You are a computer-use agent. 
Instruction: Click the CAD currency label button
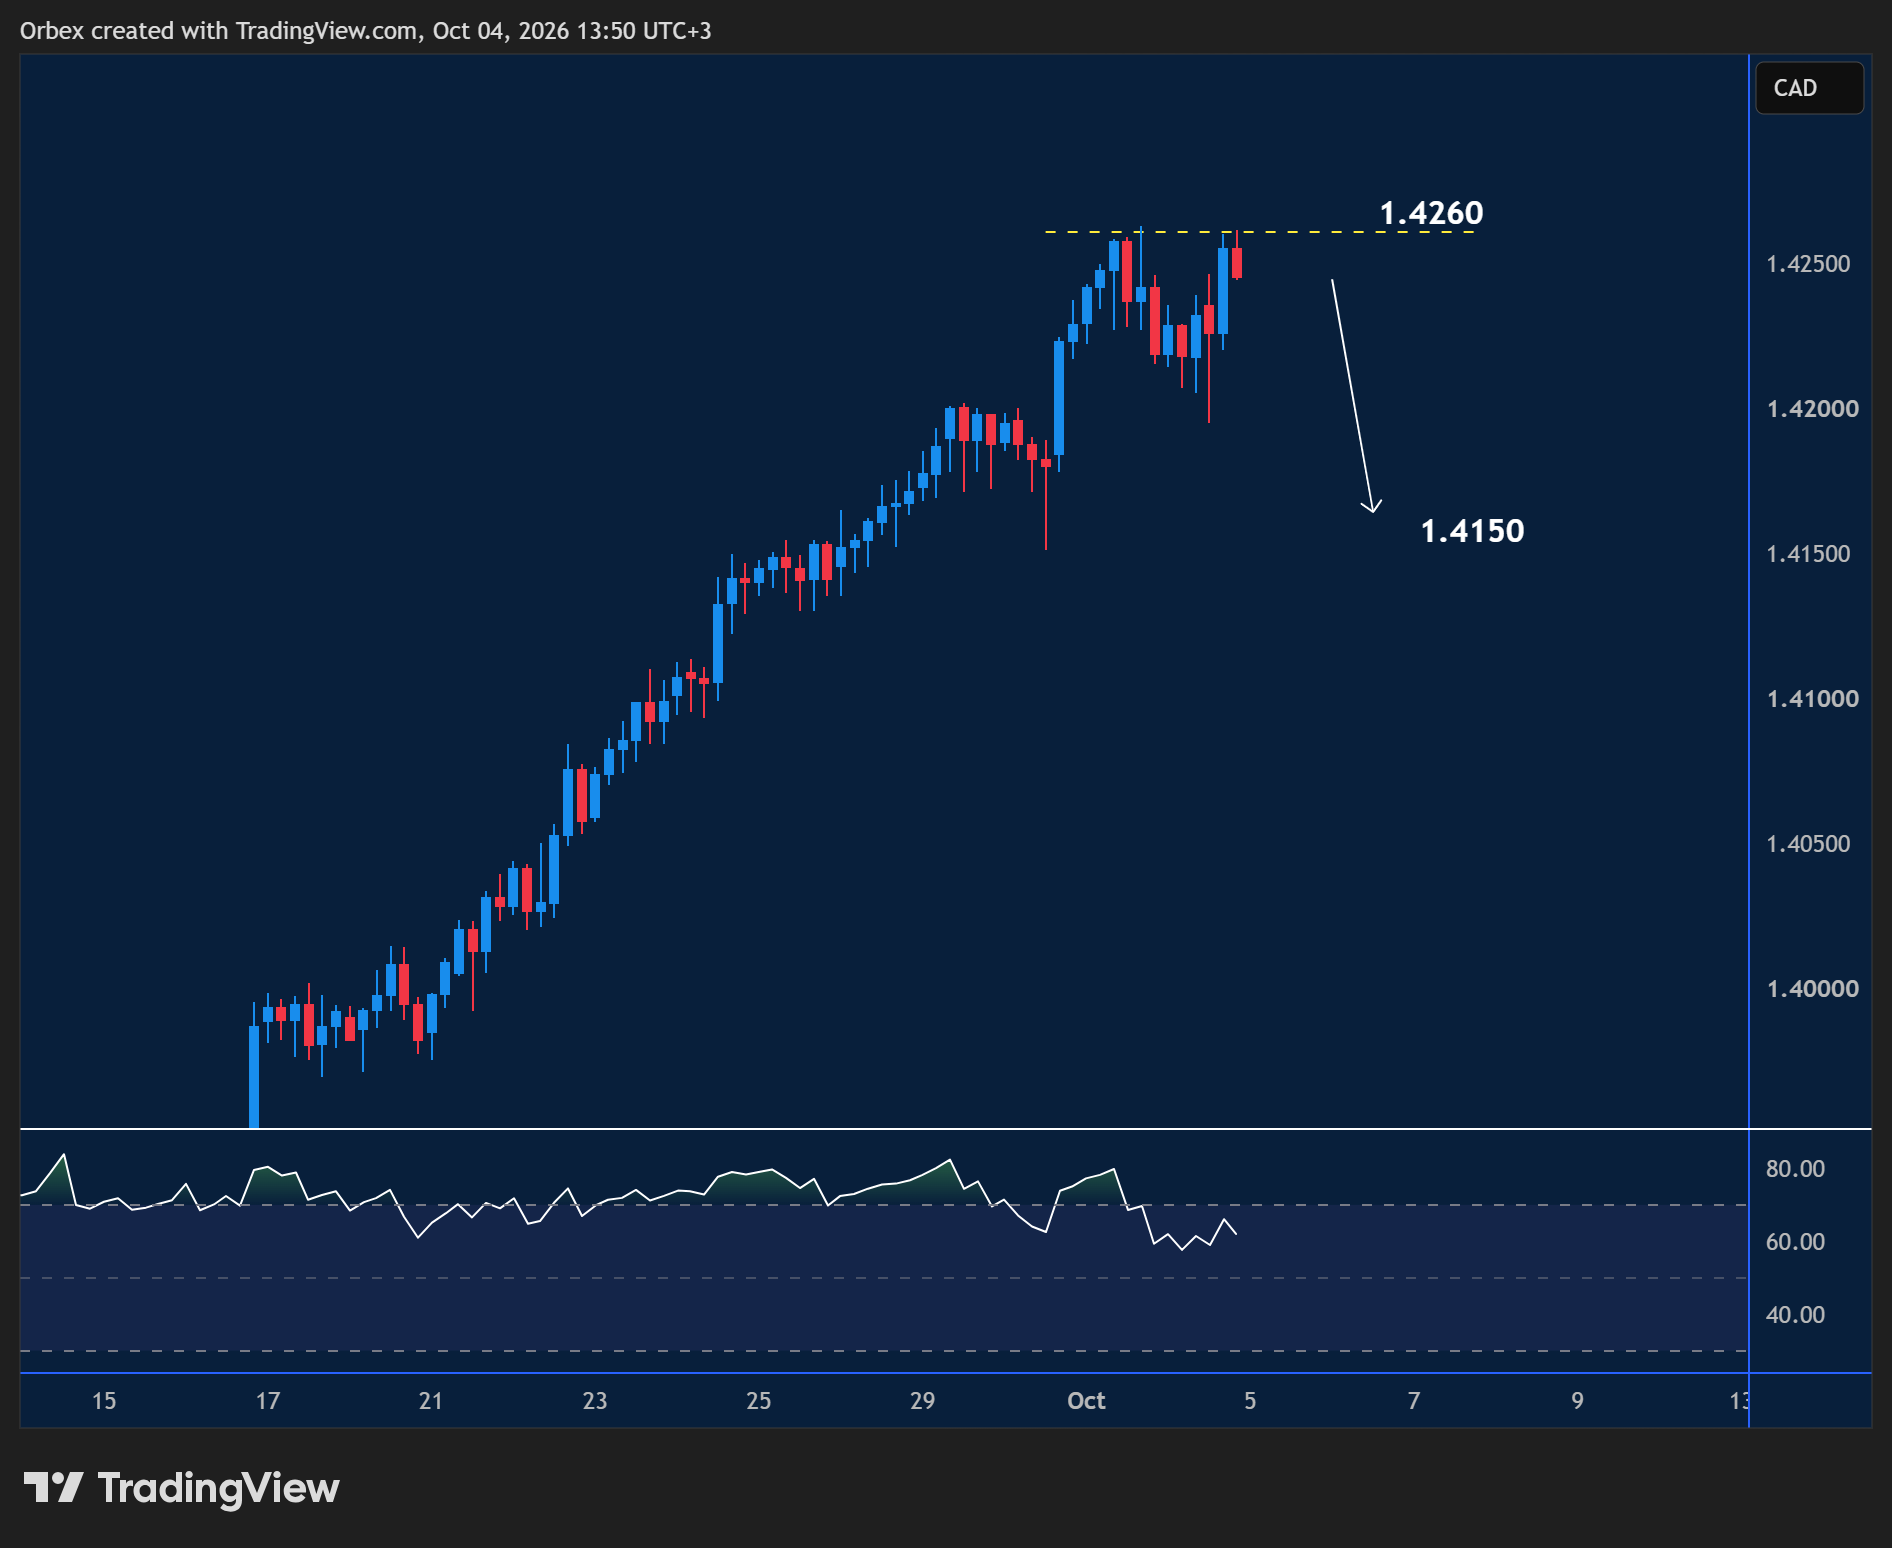pyautogui.click(x=1809, y=88)
